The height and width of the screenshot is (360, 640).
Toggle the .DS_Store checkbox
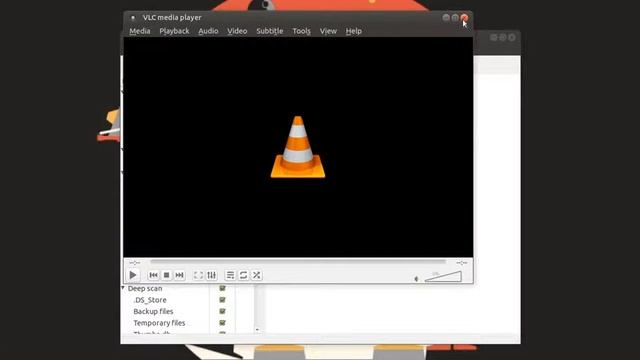[x=222, y=300]
